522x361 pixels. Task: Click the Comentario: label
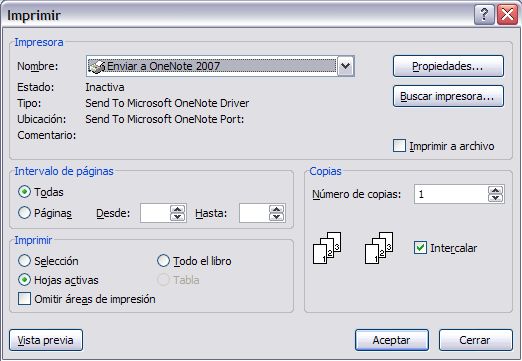pyautogui.click(x=47, y=135)
